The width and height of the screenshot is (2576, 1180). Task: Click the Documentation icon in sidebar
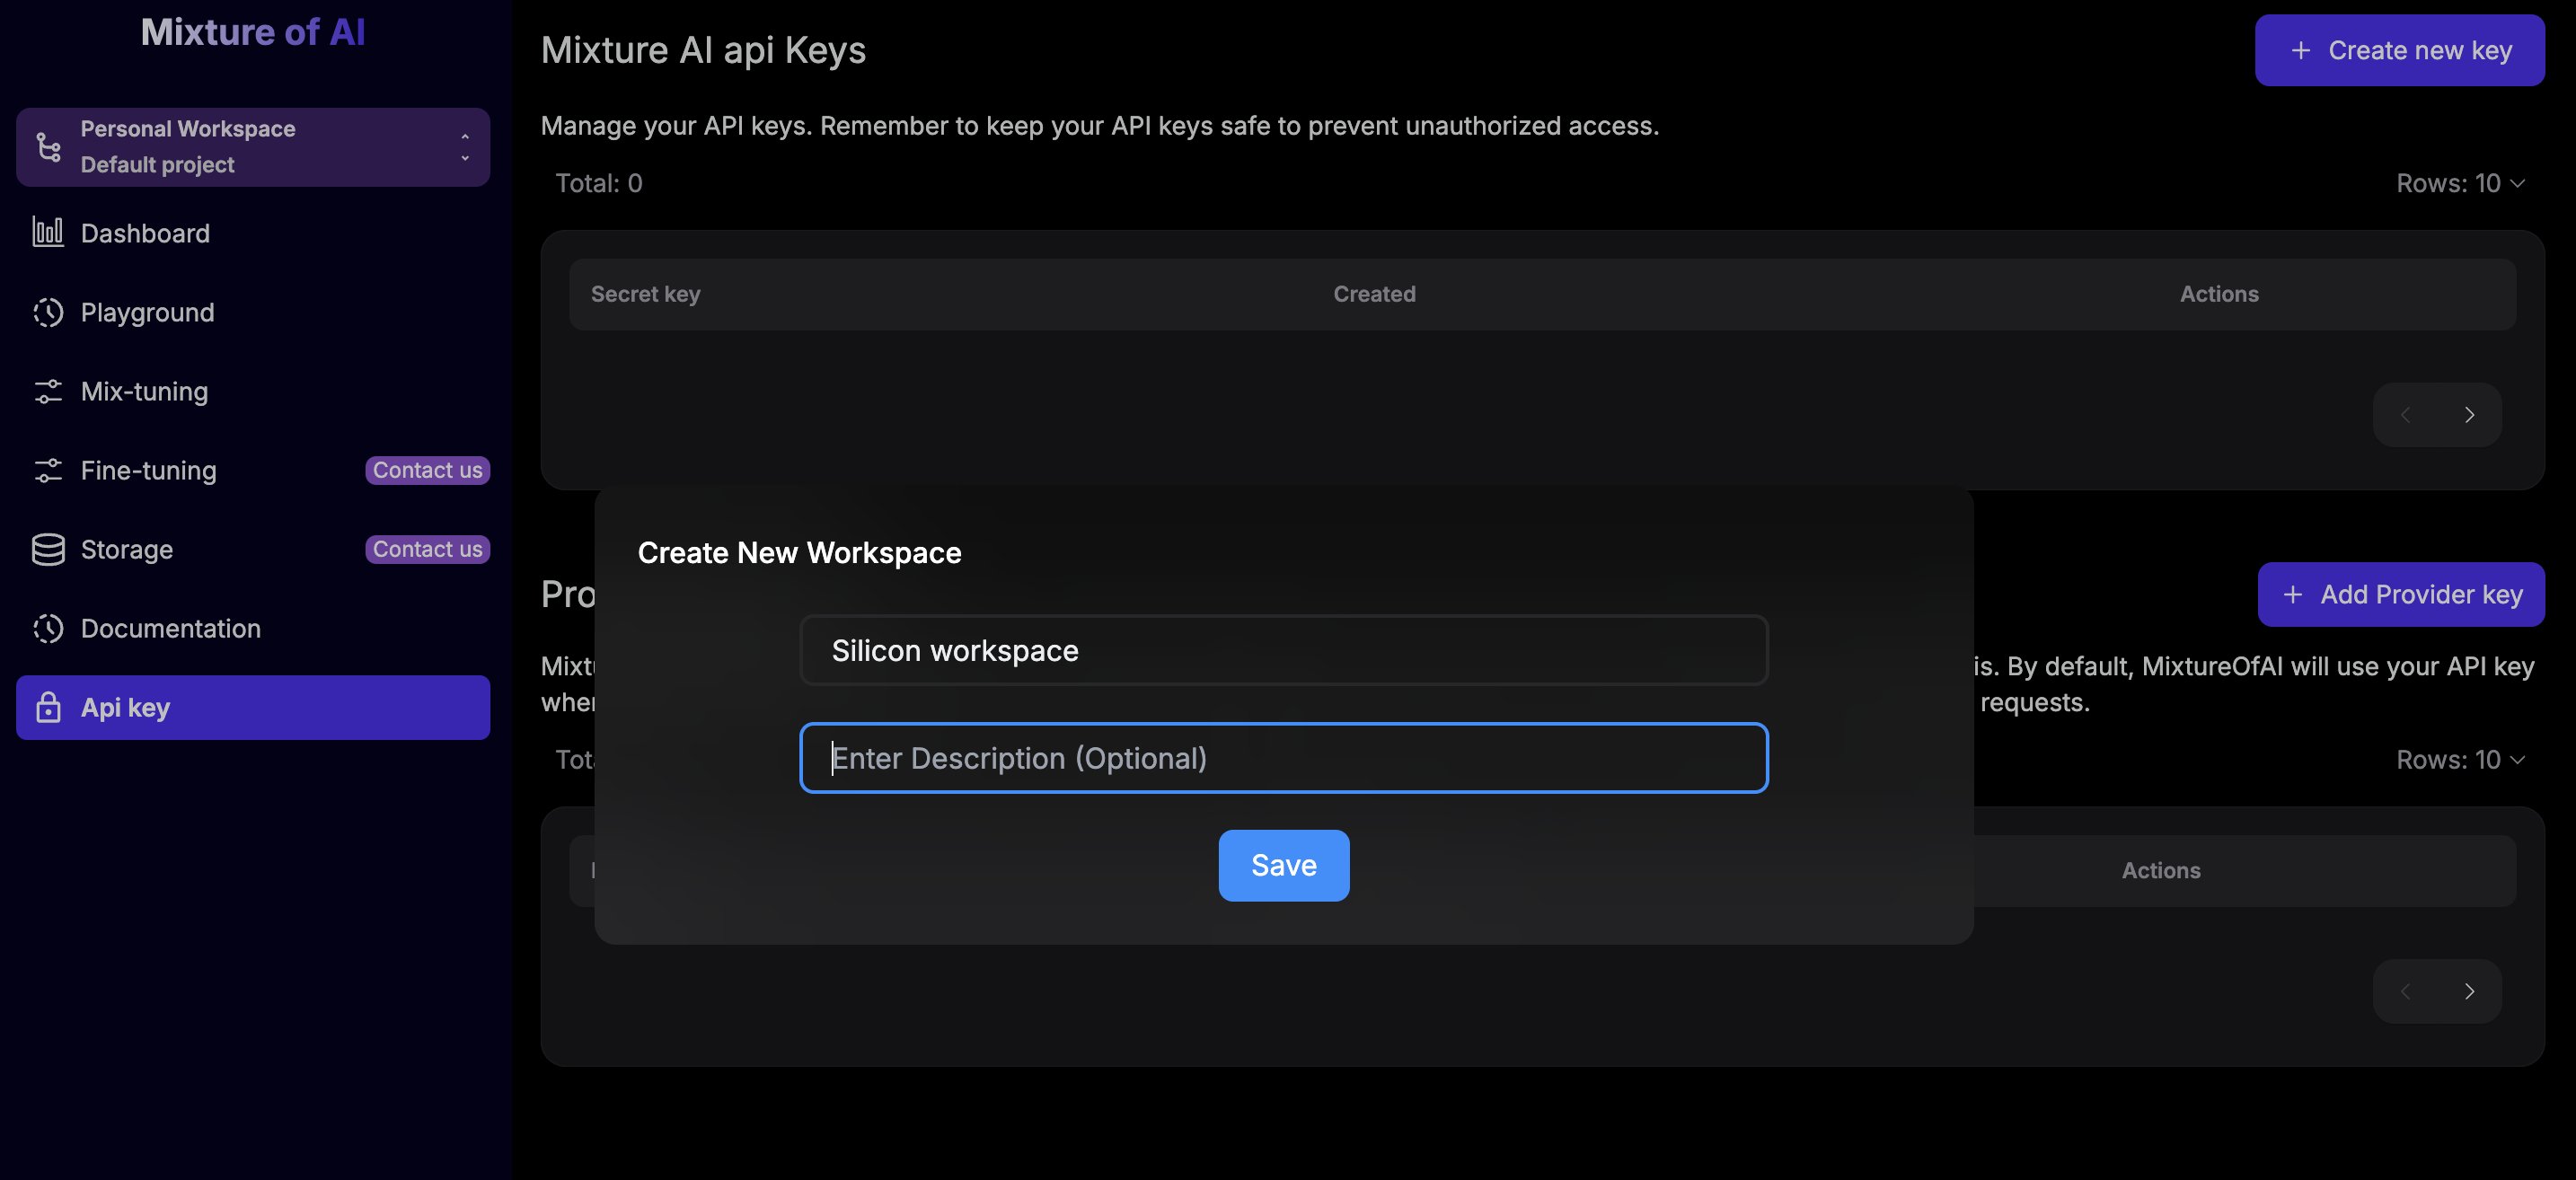point(47,628)
